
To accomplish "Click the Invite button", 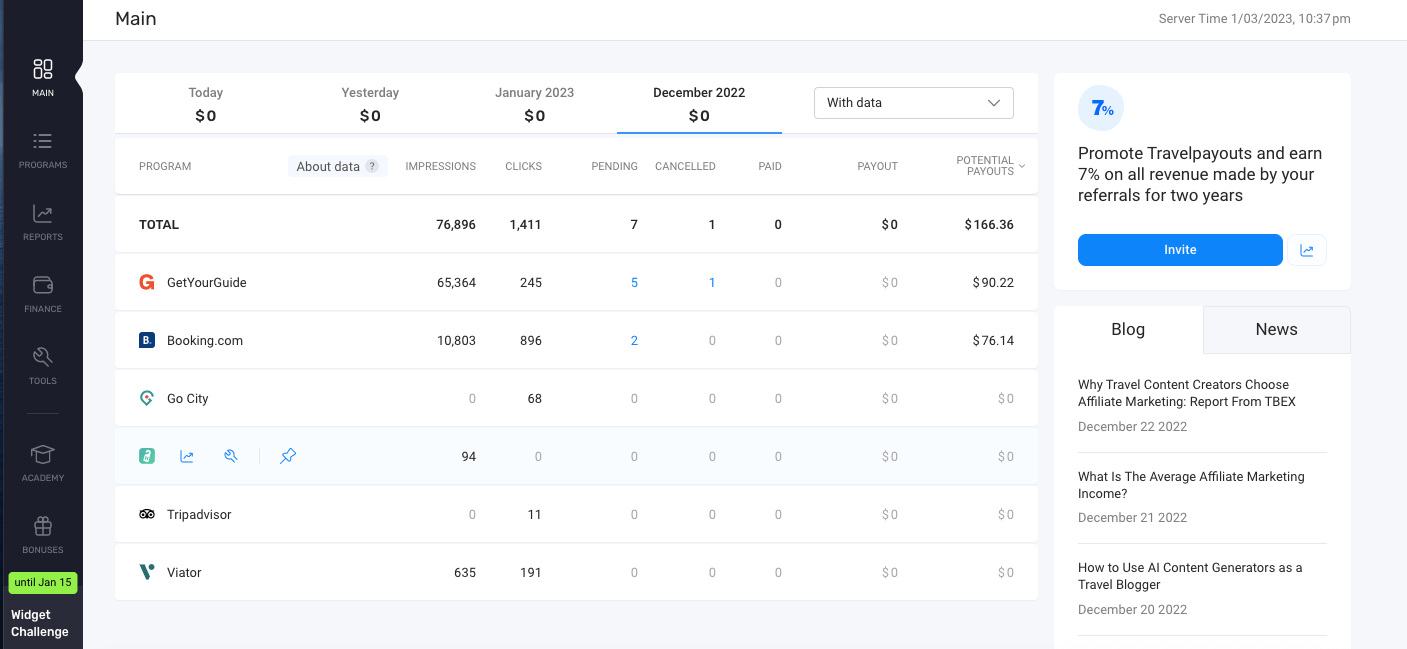I will 1180,250.
